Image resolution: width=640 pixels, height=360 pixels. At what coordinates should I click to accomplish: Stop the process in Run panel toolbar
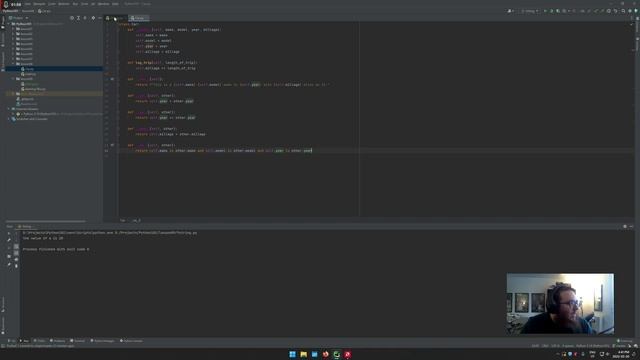click(9, 247)
